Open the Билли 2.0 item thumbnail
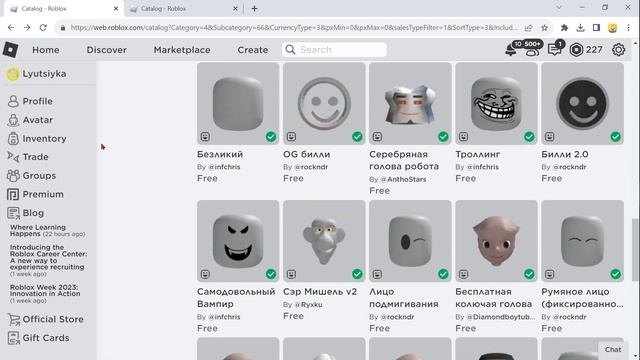This screenshot has height=360, width=640. 582,104
